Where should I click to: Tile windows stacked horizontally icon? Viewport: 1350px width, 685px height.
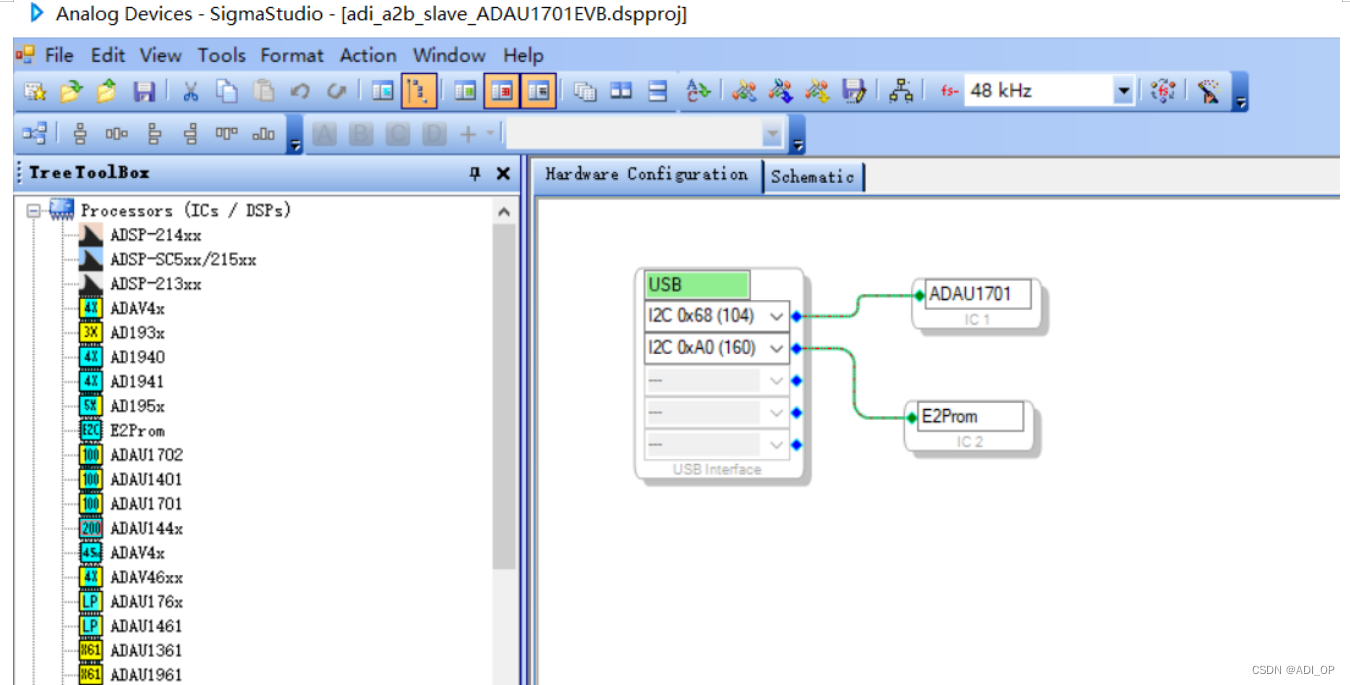[658, 91]
